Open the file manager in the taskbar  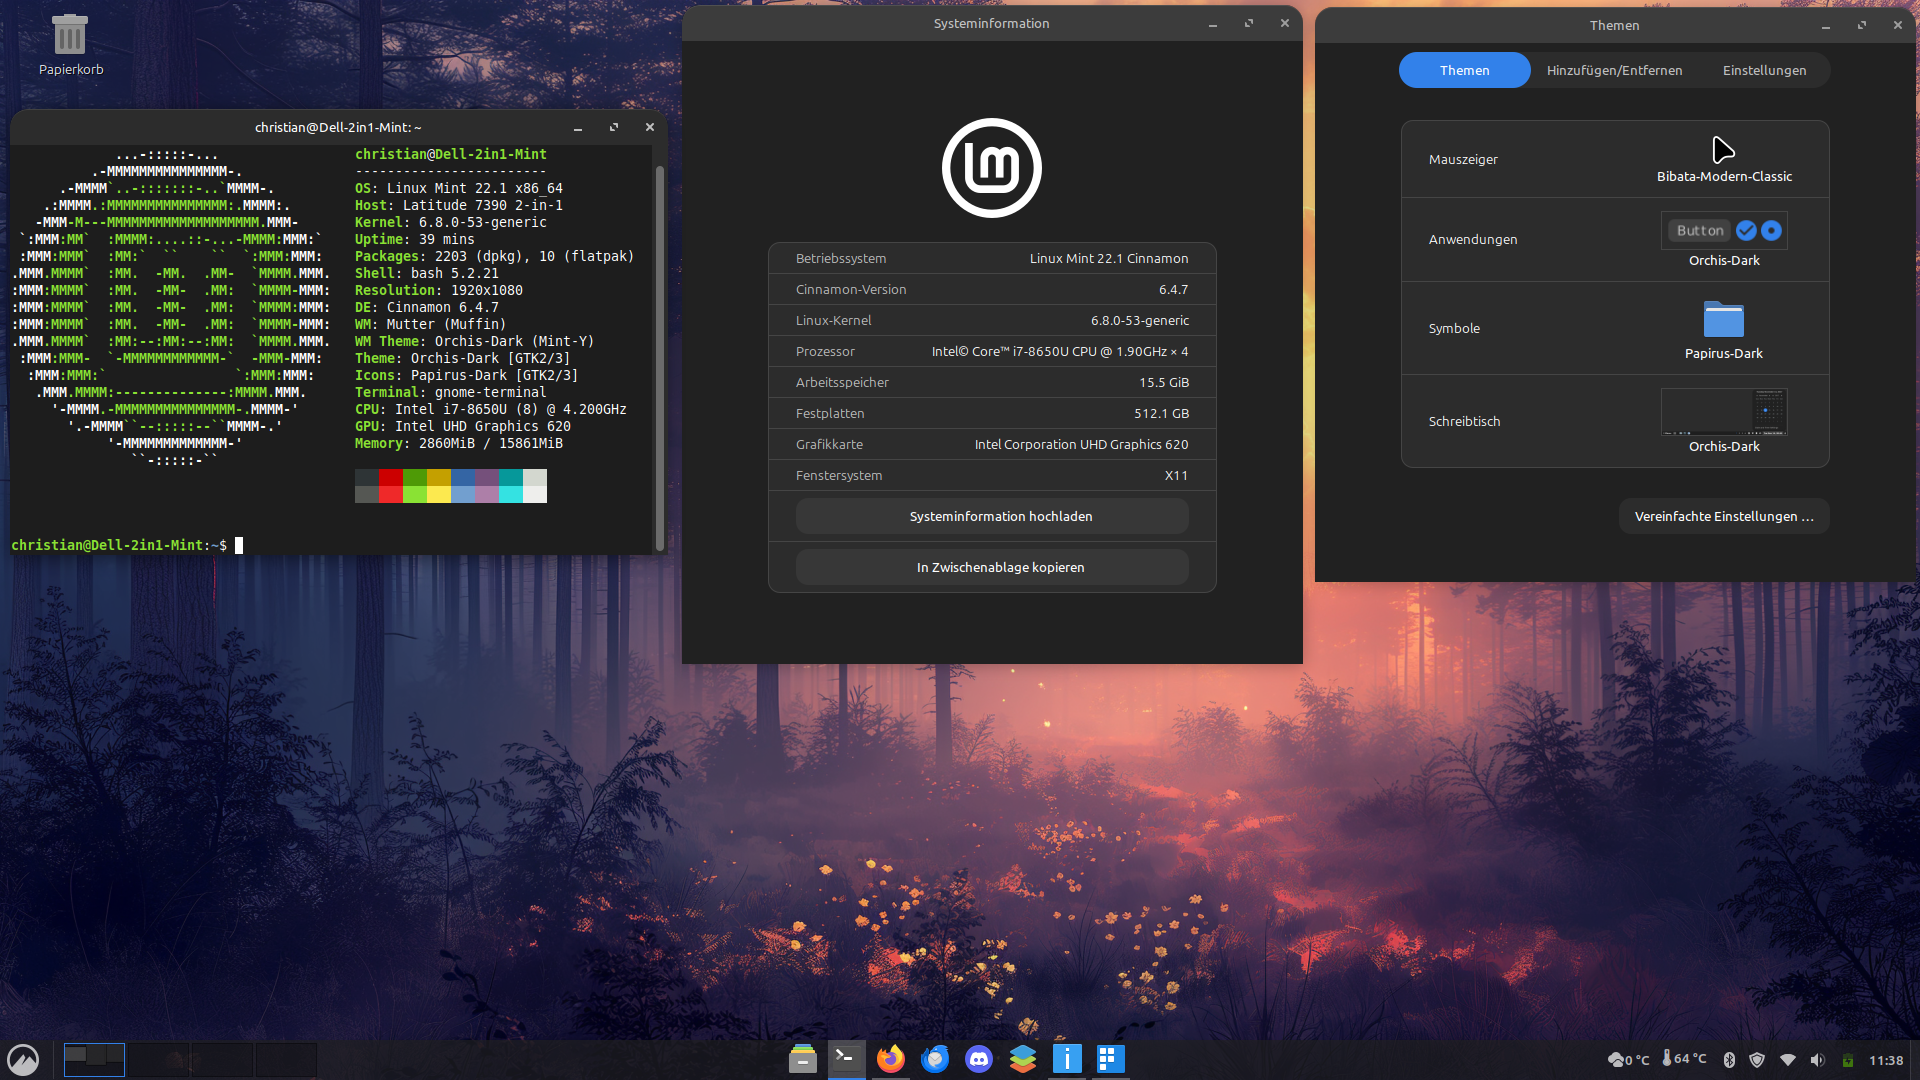point(802,1059)
